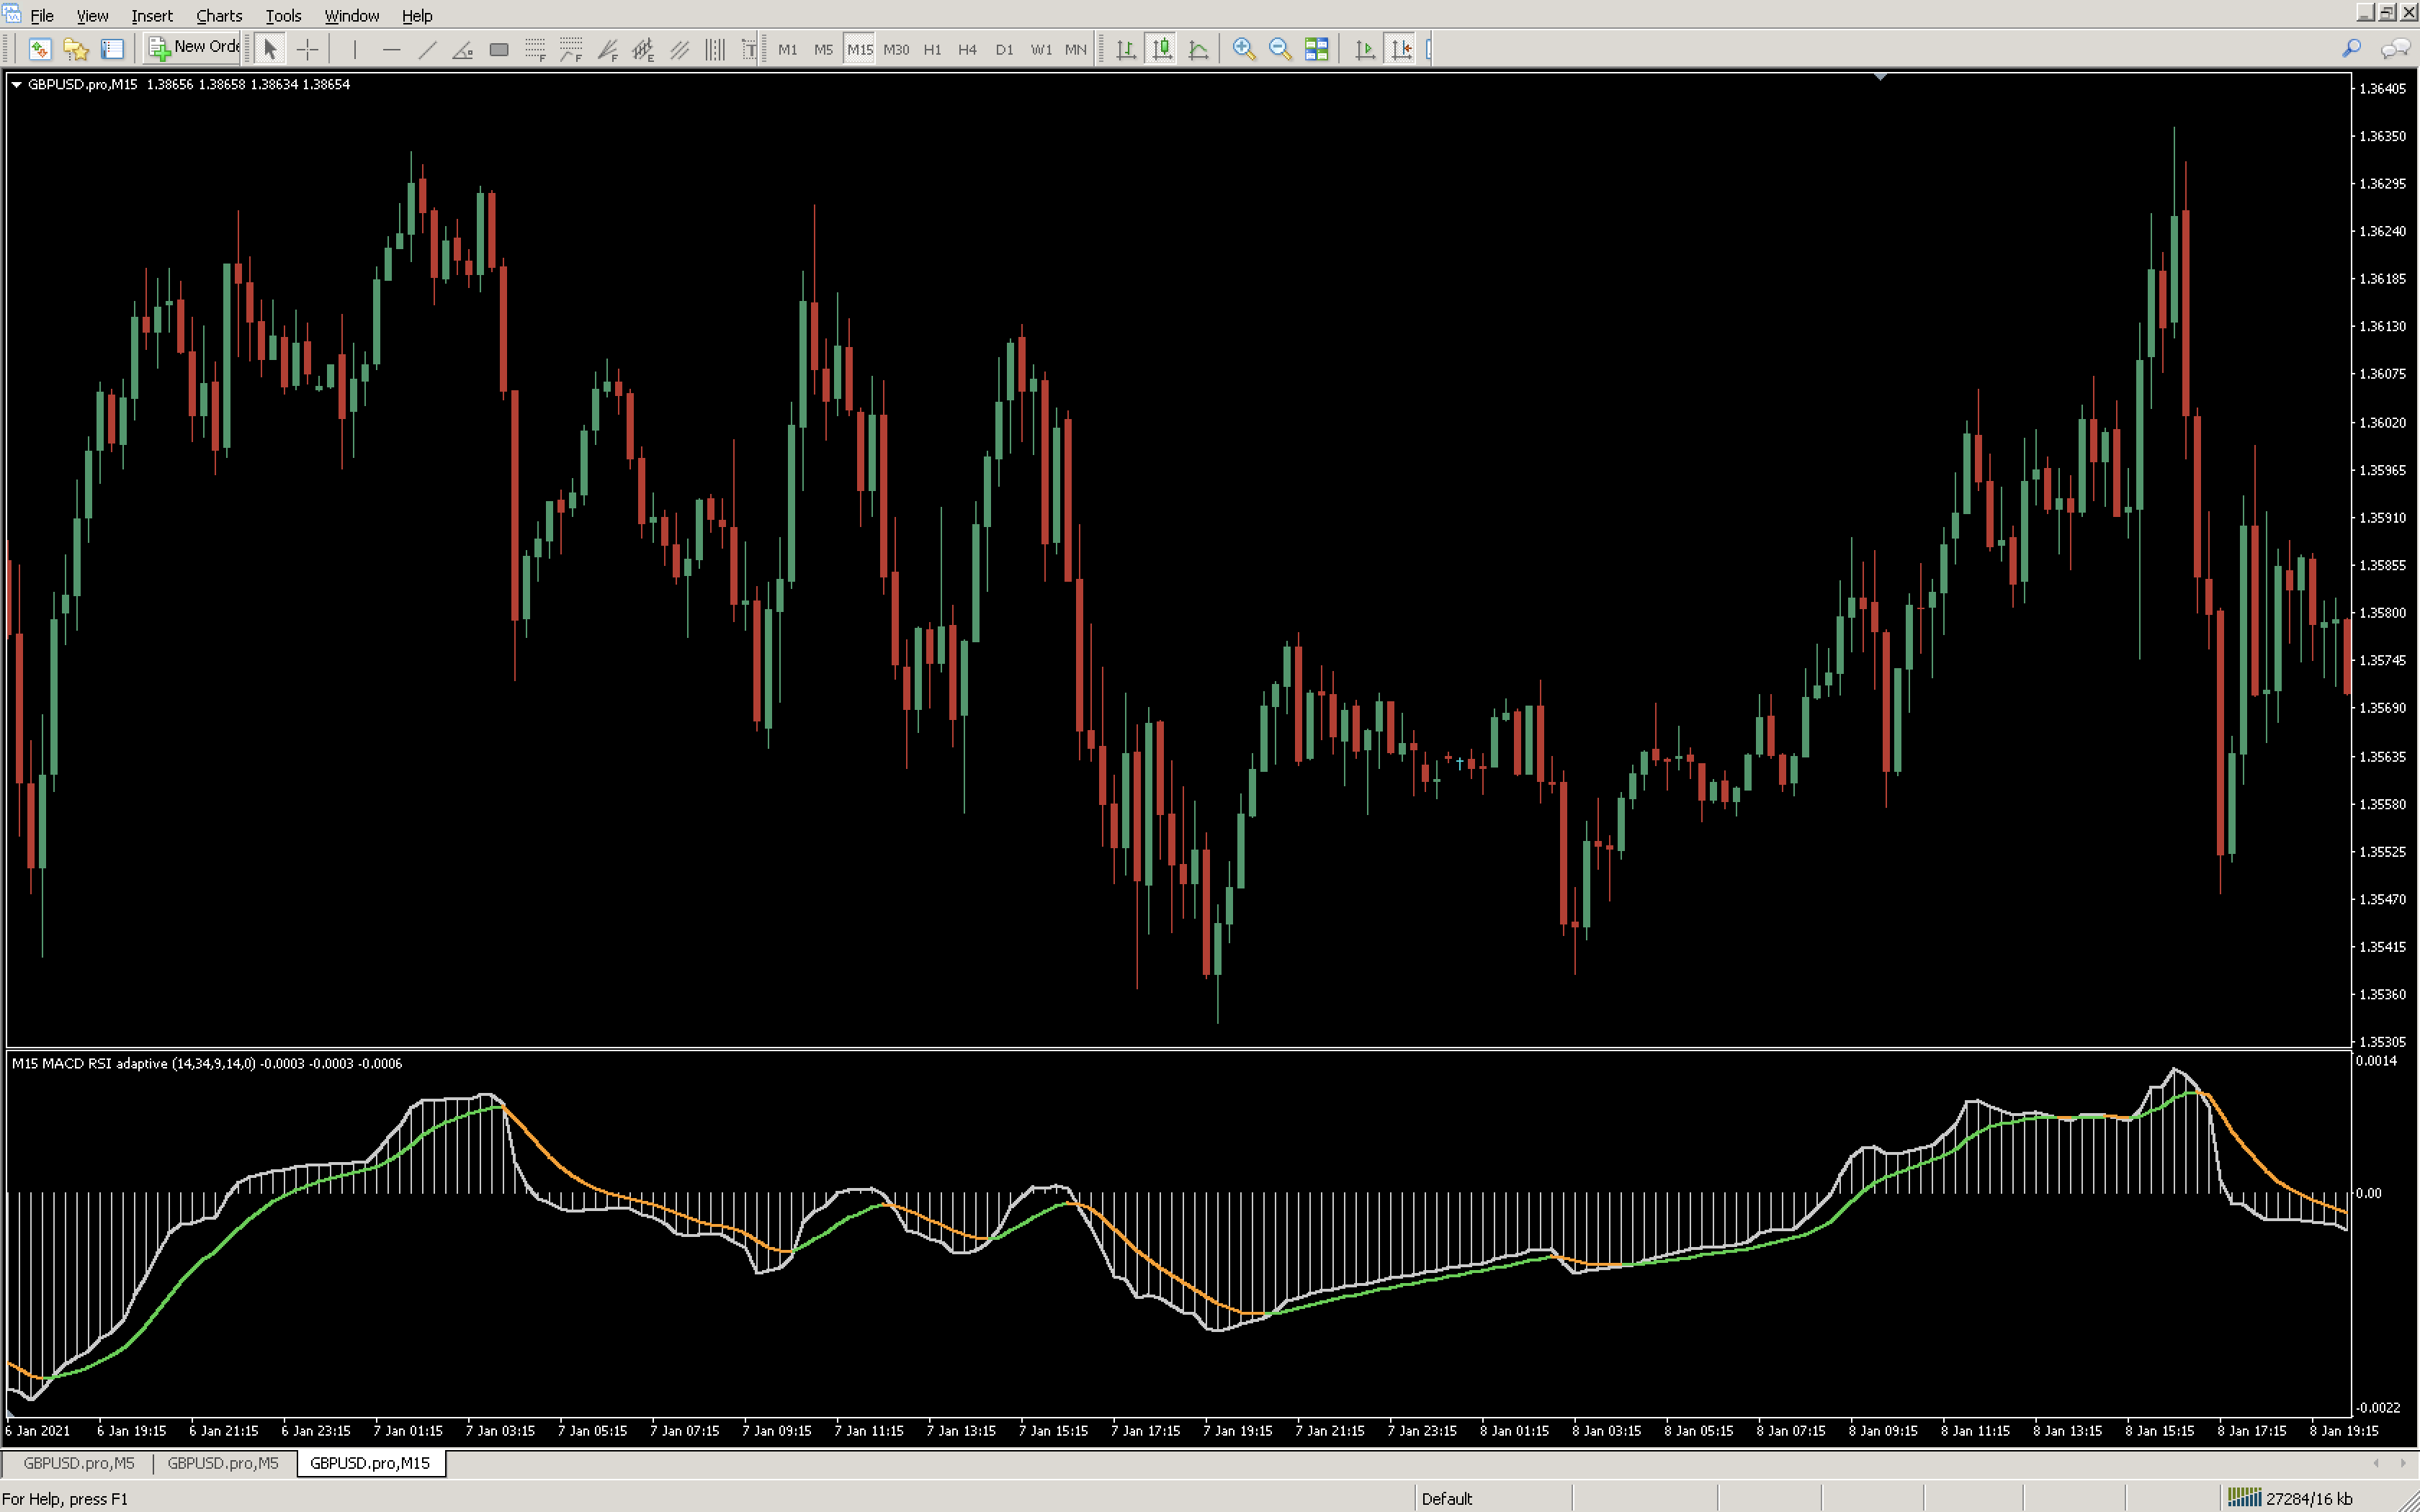Open the Charts menu
This screenshot has width=2420, height=1512.
[218, 16]
